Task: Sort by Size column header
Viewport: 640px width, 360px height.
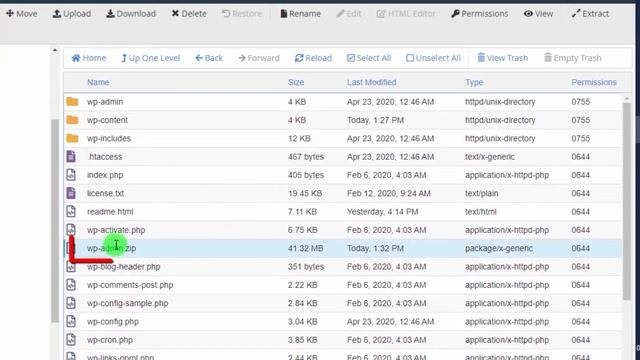Action: [296, 82]
